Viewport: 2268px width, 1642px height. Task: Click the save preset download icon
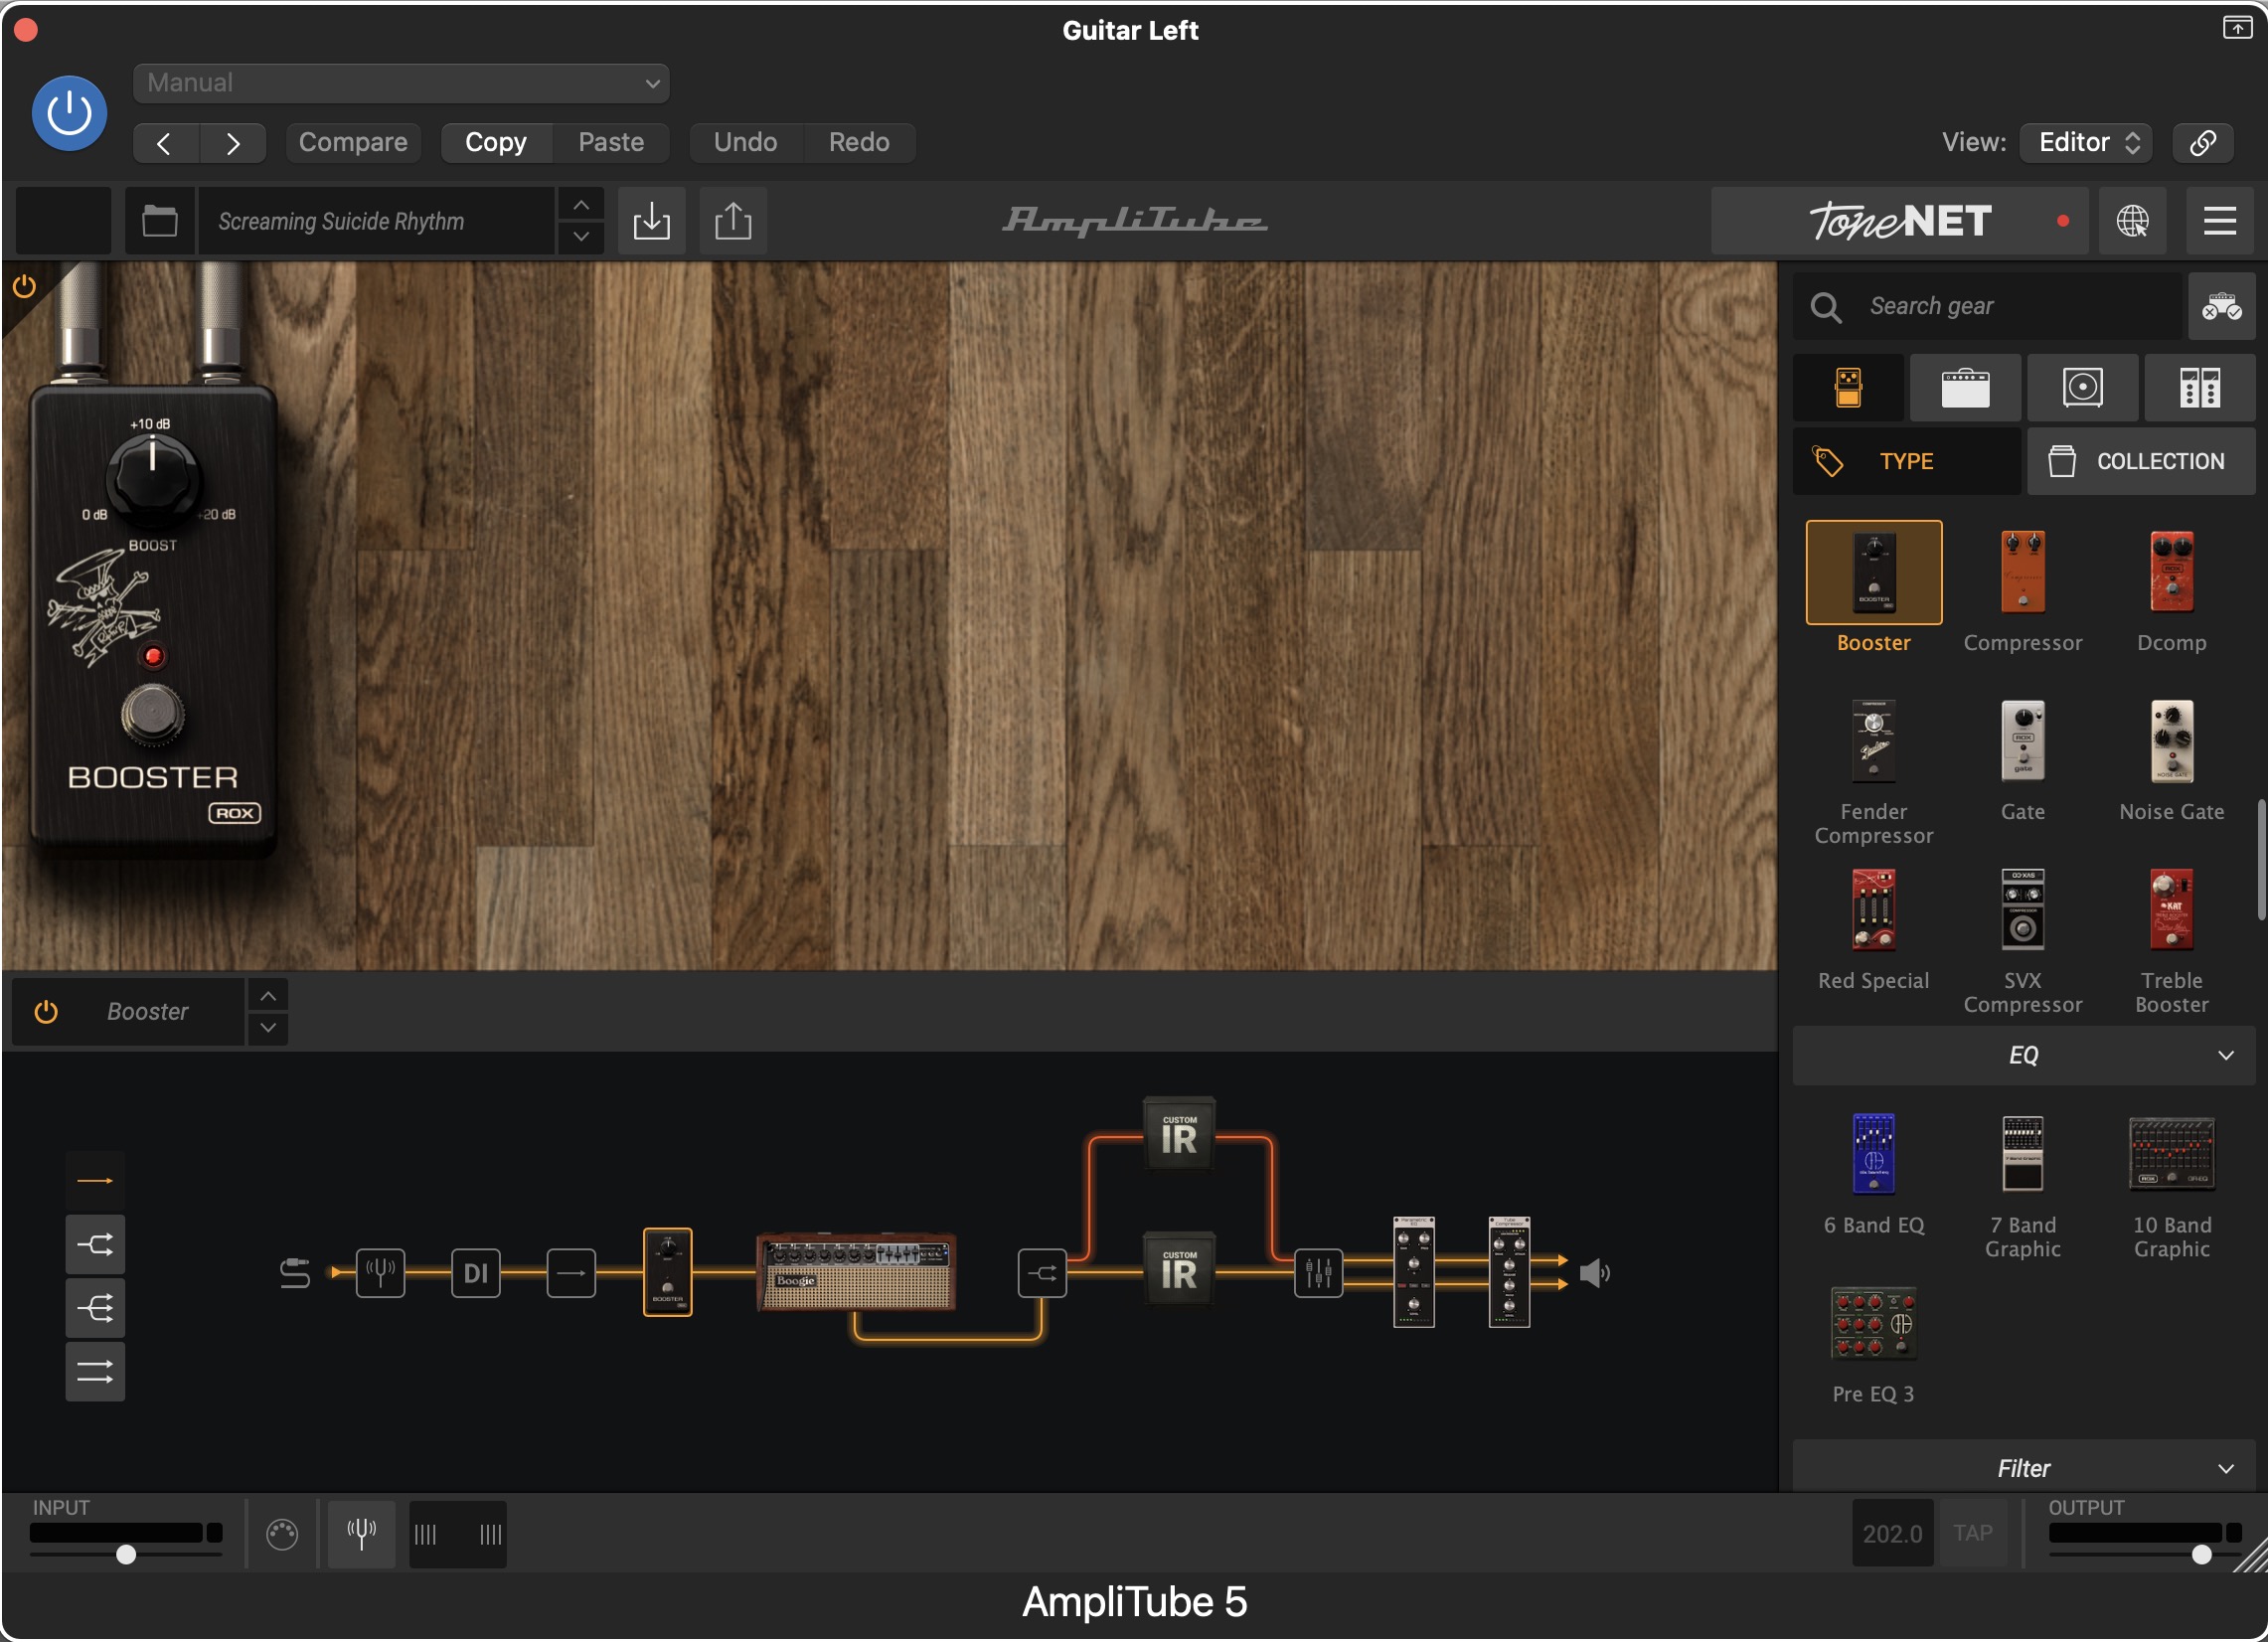point(652,221)
